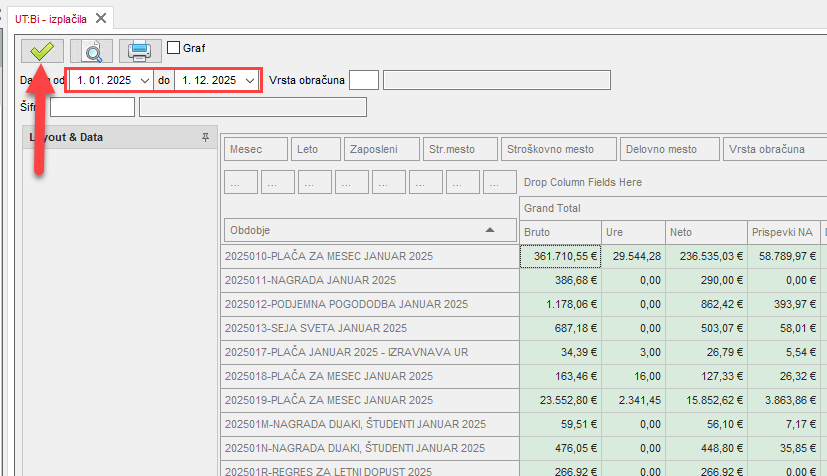
Task: Click Neto cell 56,10 €
Action: (706, 424)
